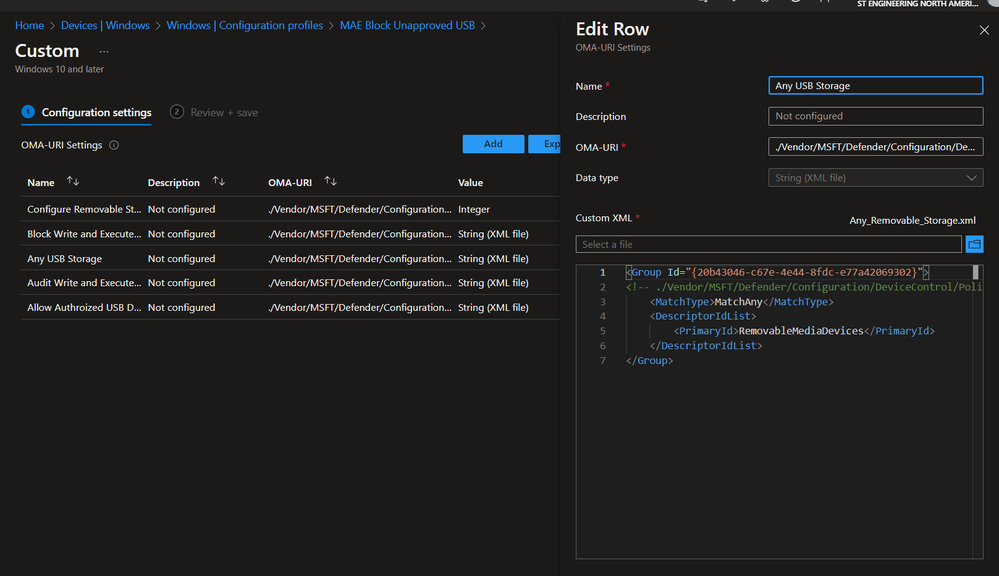Close the Edit Row panel

tap(984, 30)
